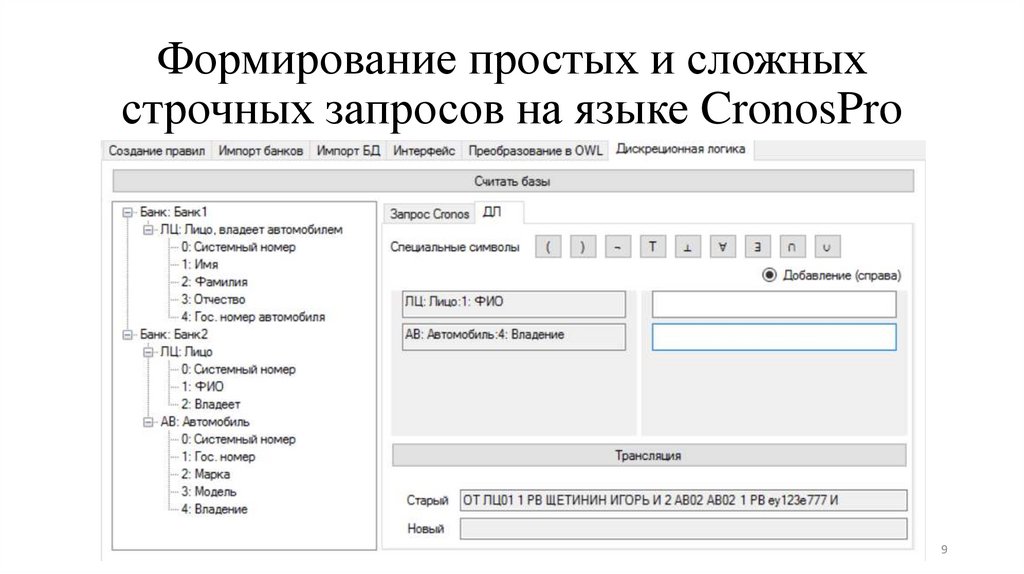Click the Специальные символы label
Screen dimensions: 1024x574
[x=455, y=247]
